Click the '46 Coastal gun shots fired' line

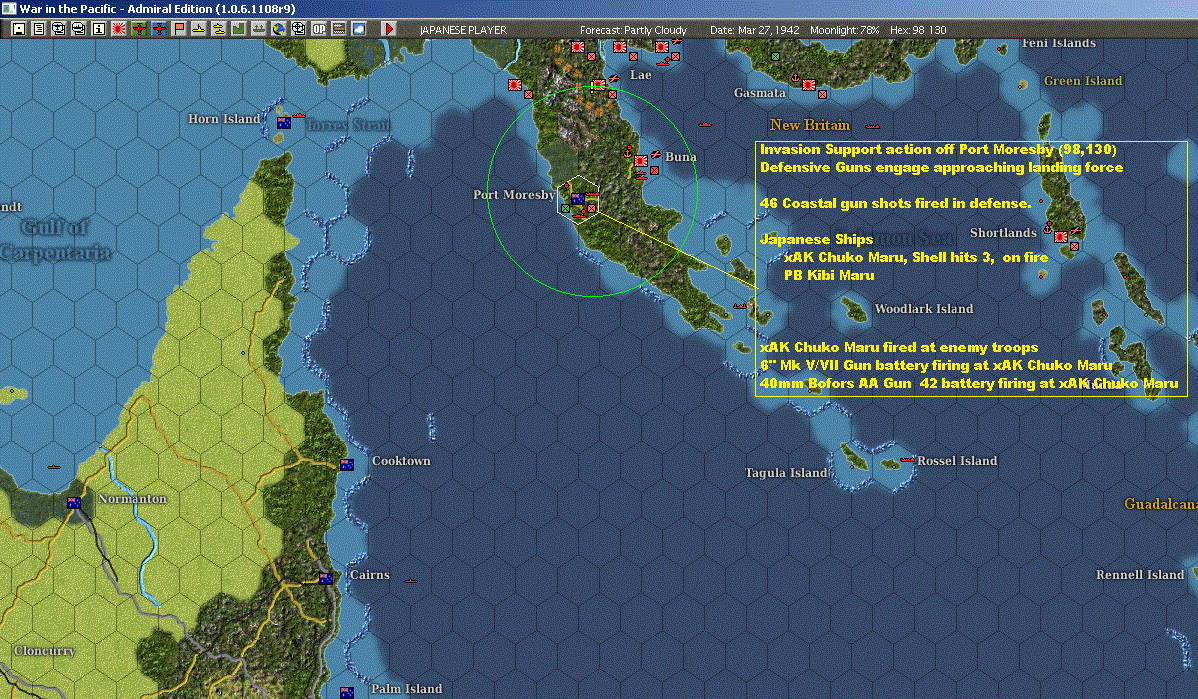895,203
